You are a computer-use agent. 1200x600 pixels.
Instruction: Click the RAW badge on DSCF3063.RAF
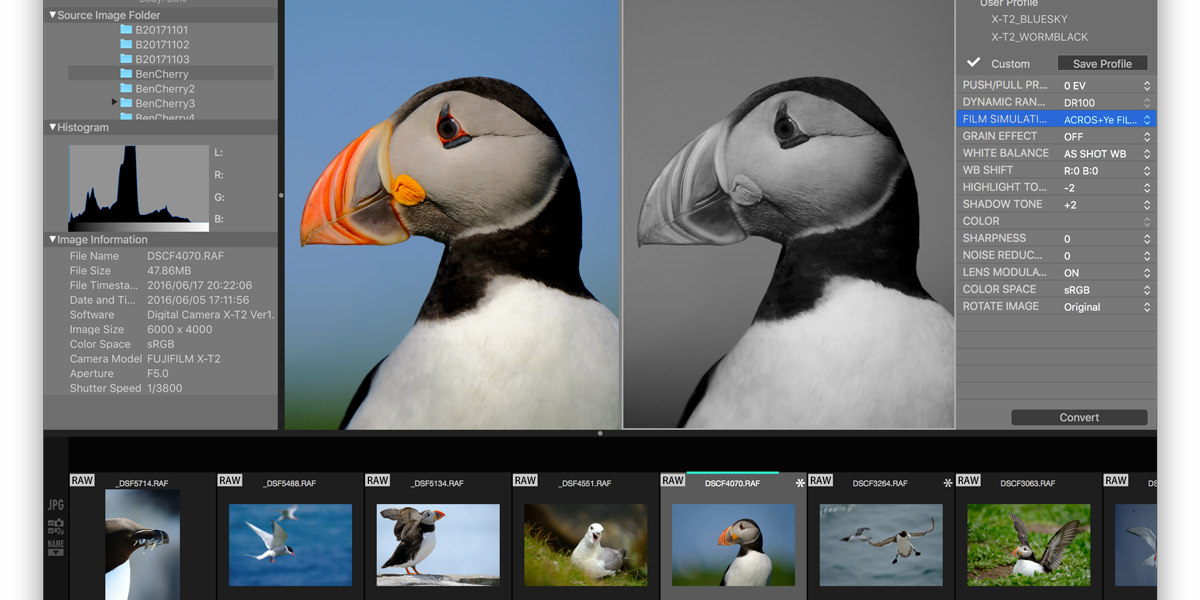pyautogui.click(x=968, y=480)
